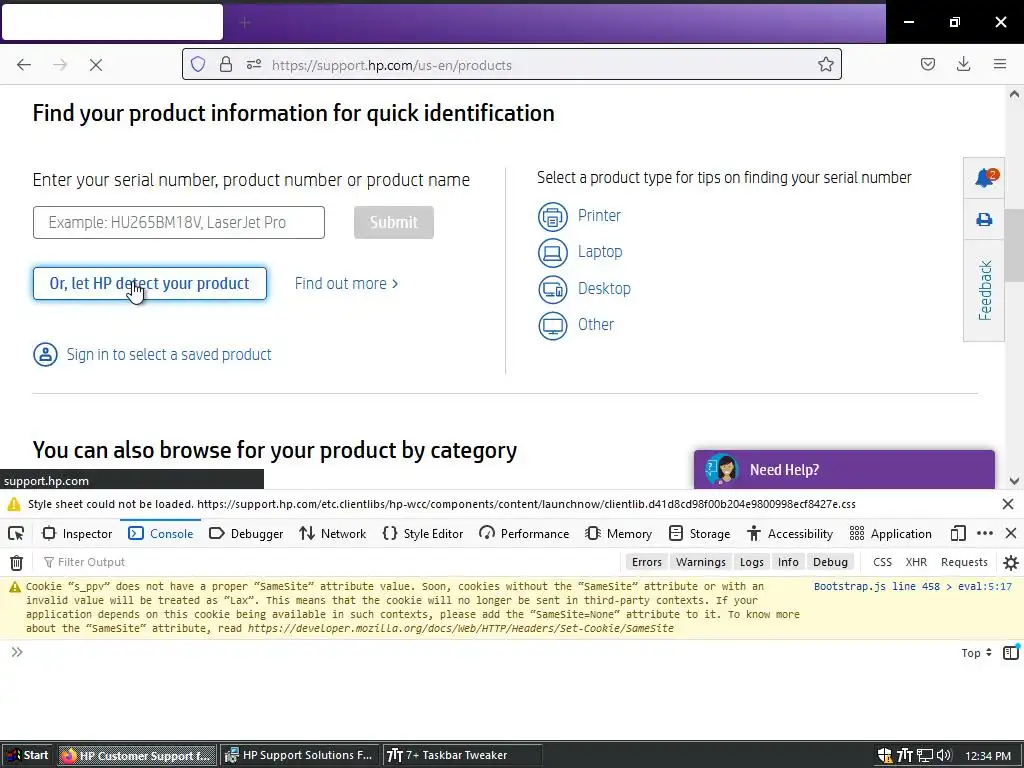Click the console command input line
The width and height of the screenshot is (1024, 768).
coord(490,652)
